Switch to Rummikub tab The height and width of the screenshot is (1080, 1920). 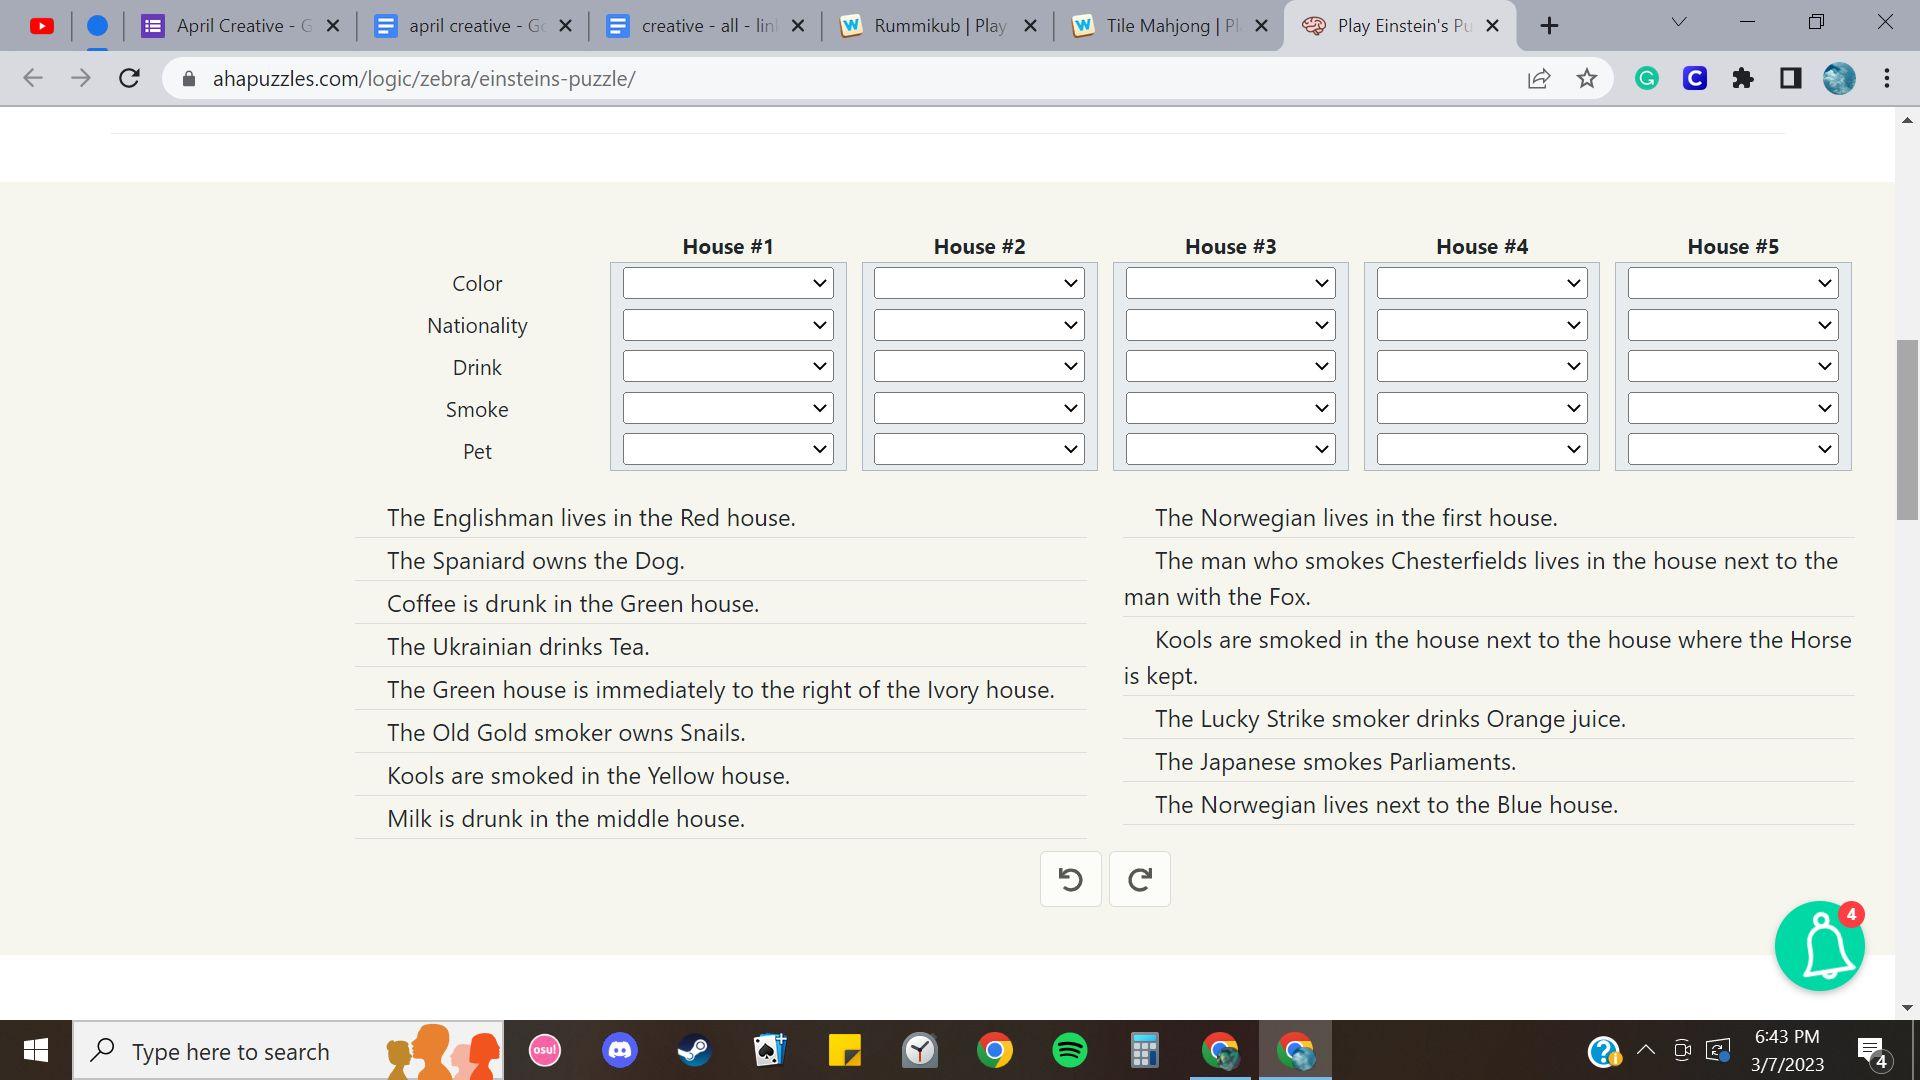tap(938, 26)
